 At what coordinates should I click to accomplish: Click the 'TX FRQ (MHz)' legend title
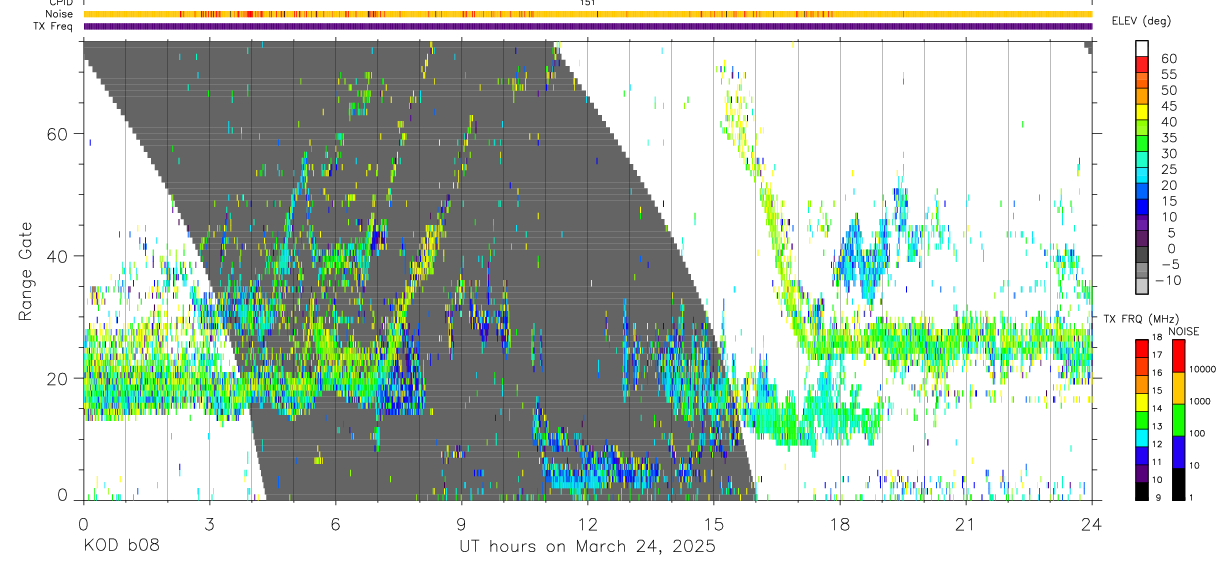click(1139, 318)
